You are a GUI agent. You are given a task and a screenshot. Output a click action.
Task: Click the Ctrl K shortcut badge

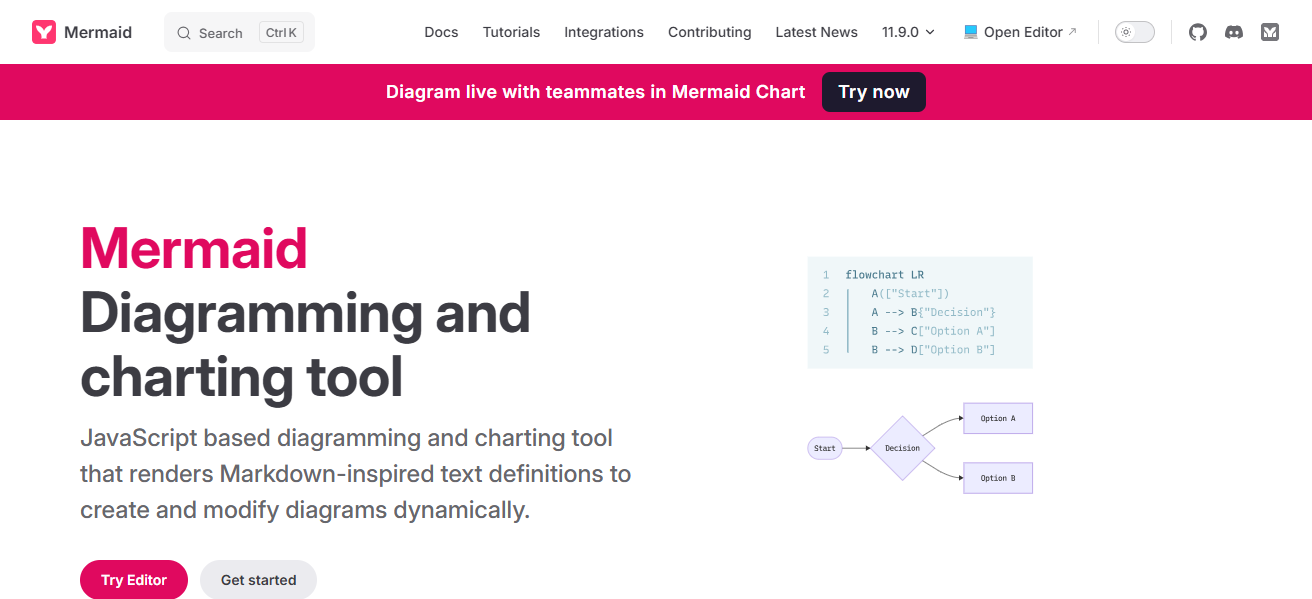point(281,33)
